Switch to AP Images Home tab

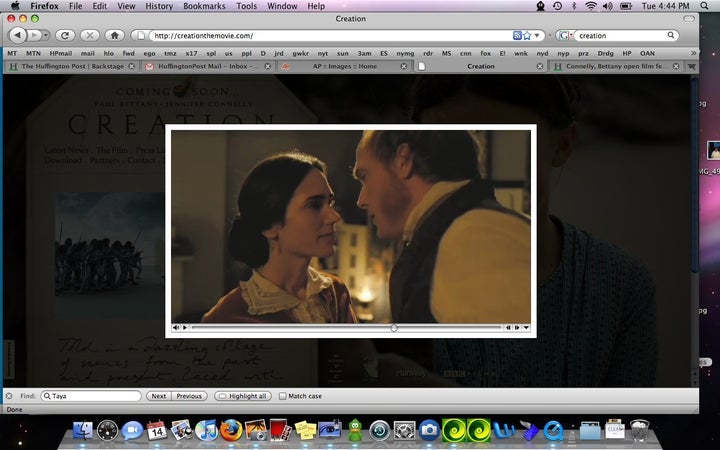(x=344, y=67)
